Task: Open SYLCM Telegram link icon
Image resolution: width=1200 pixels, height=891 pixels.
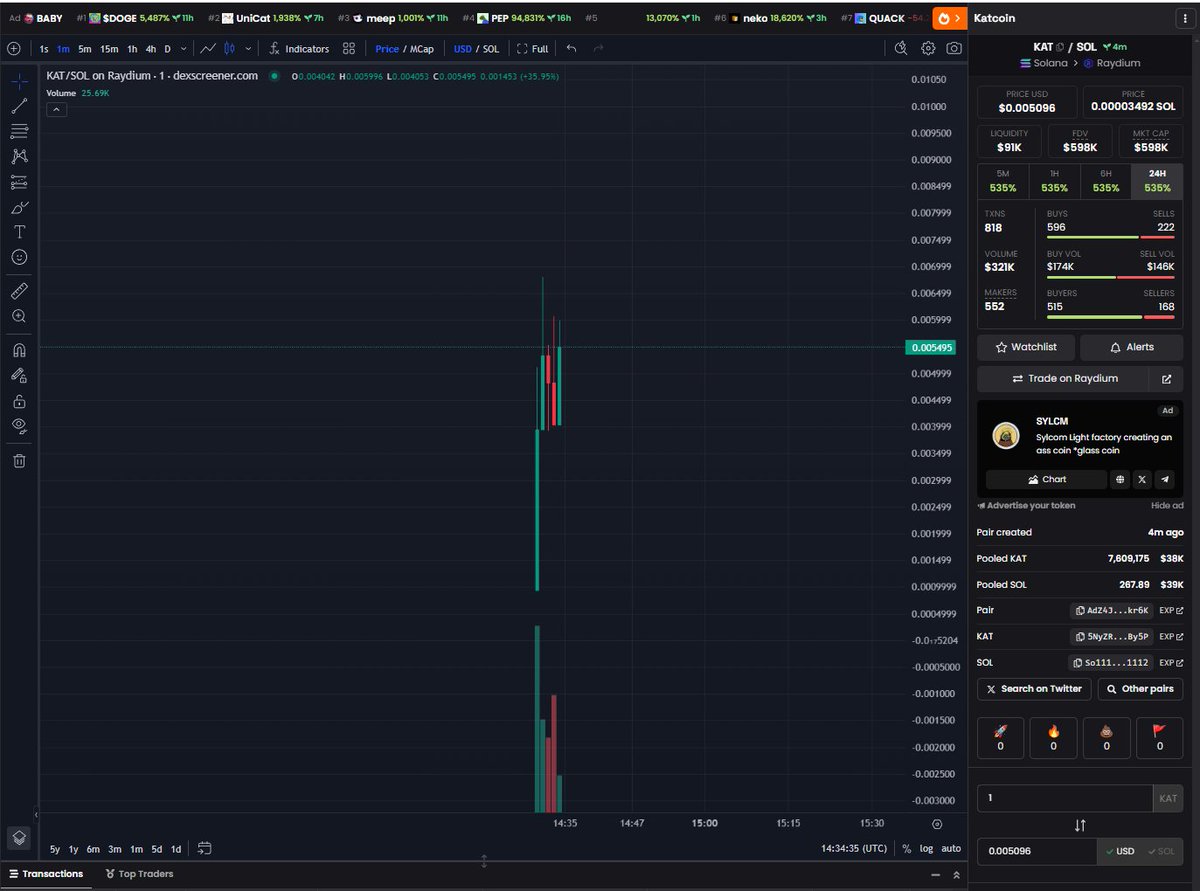Action: [1165, 479]
